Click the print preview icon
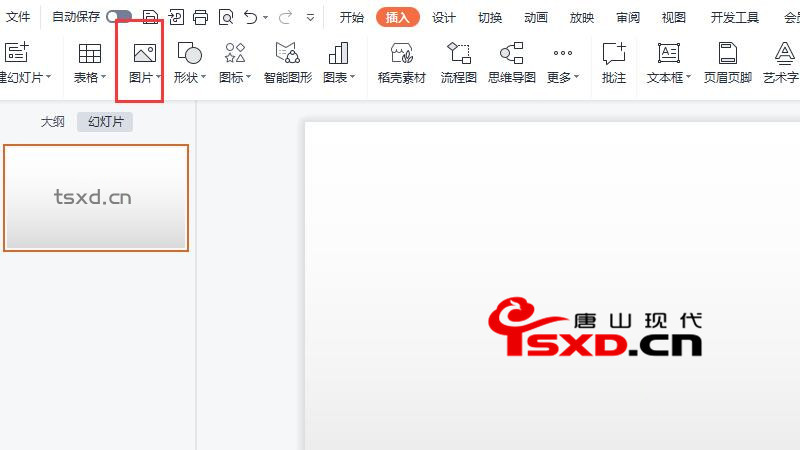 [x=226, y=17]
